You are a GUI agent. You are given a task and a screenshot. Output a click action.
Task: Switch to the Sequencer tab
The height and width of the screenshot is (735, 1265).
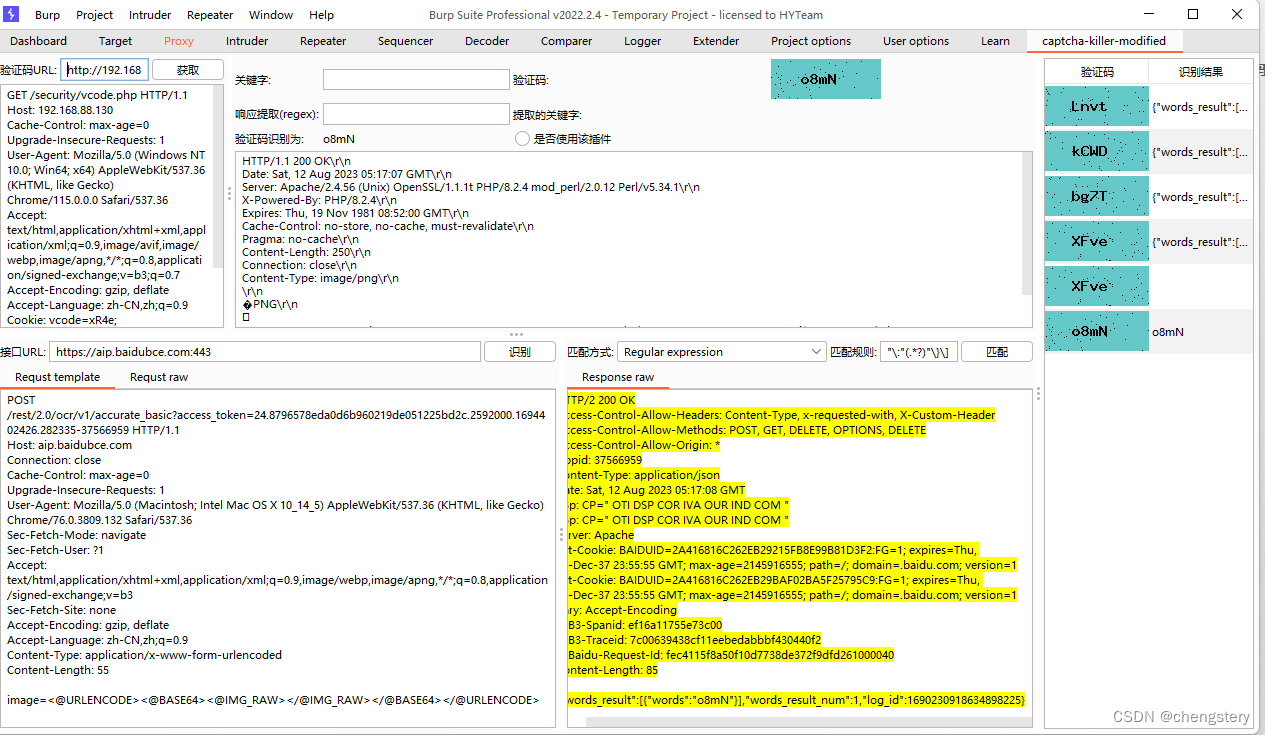pos(405,41)
